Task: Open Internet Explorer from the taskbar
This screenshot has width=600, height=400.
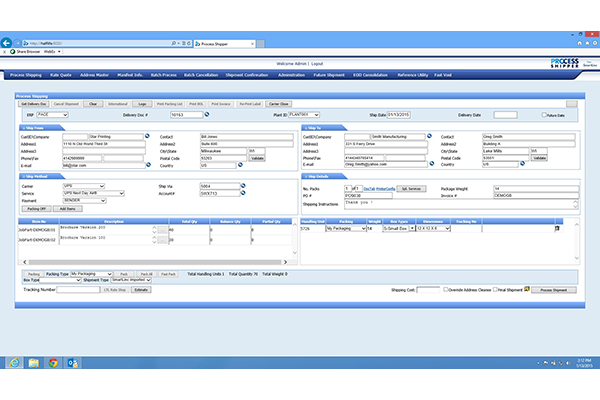Action: [x=14, y=362]
